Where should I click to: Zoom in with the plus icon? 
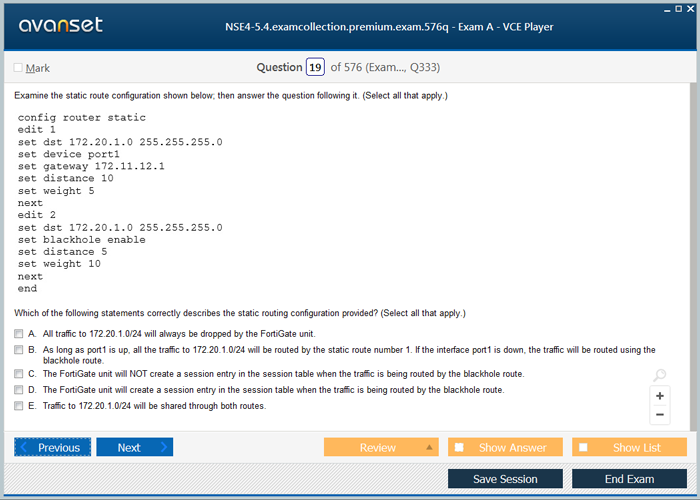tap(659, 395)
